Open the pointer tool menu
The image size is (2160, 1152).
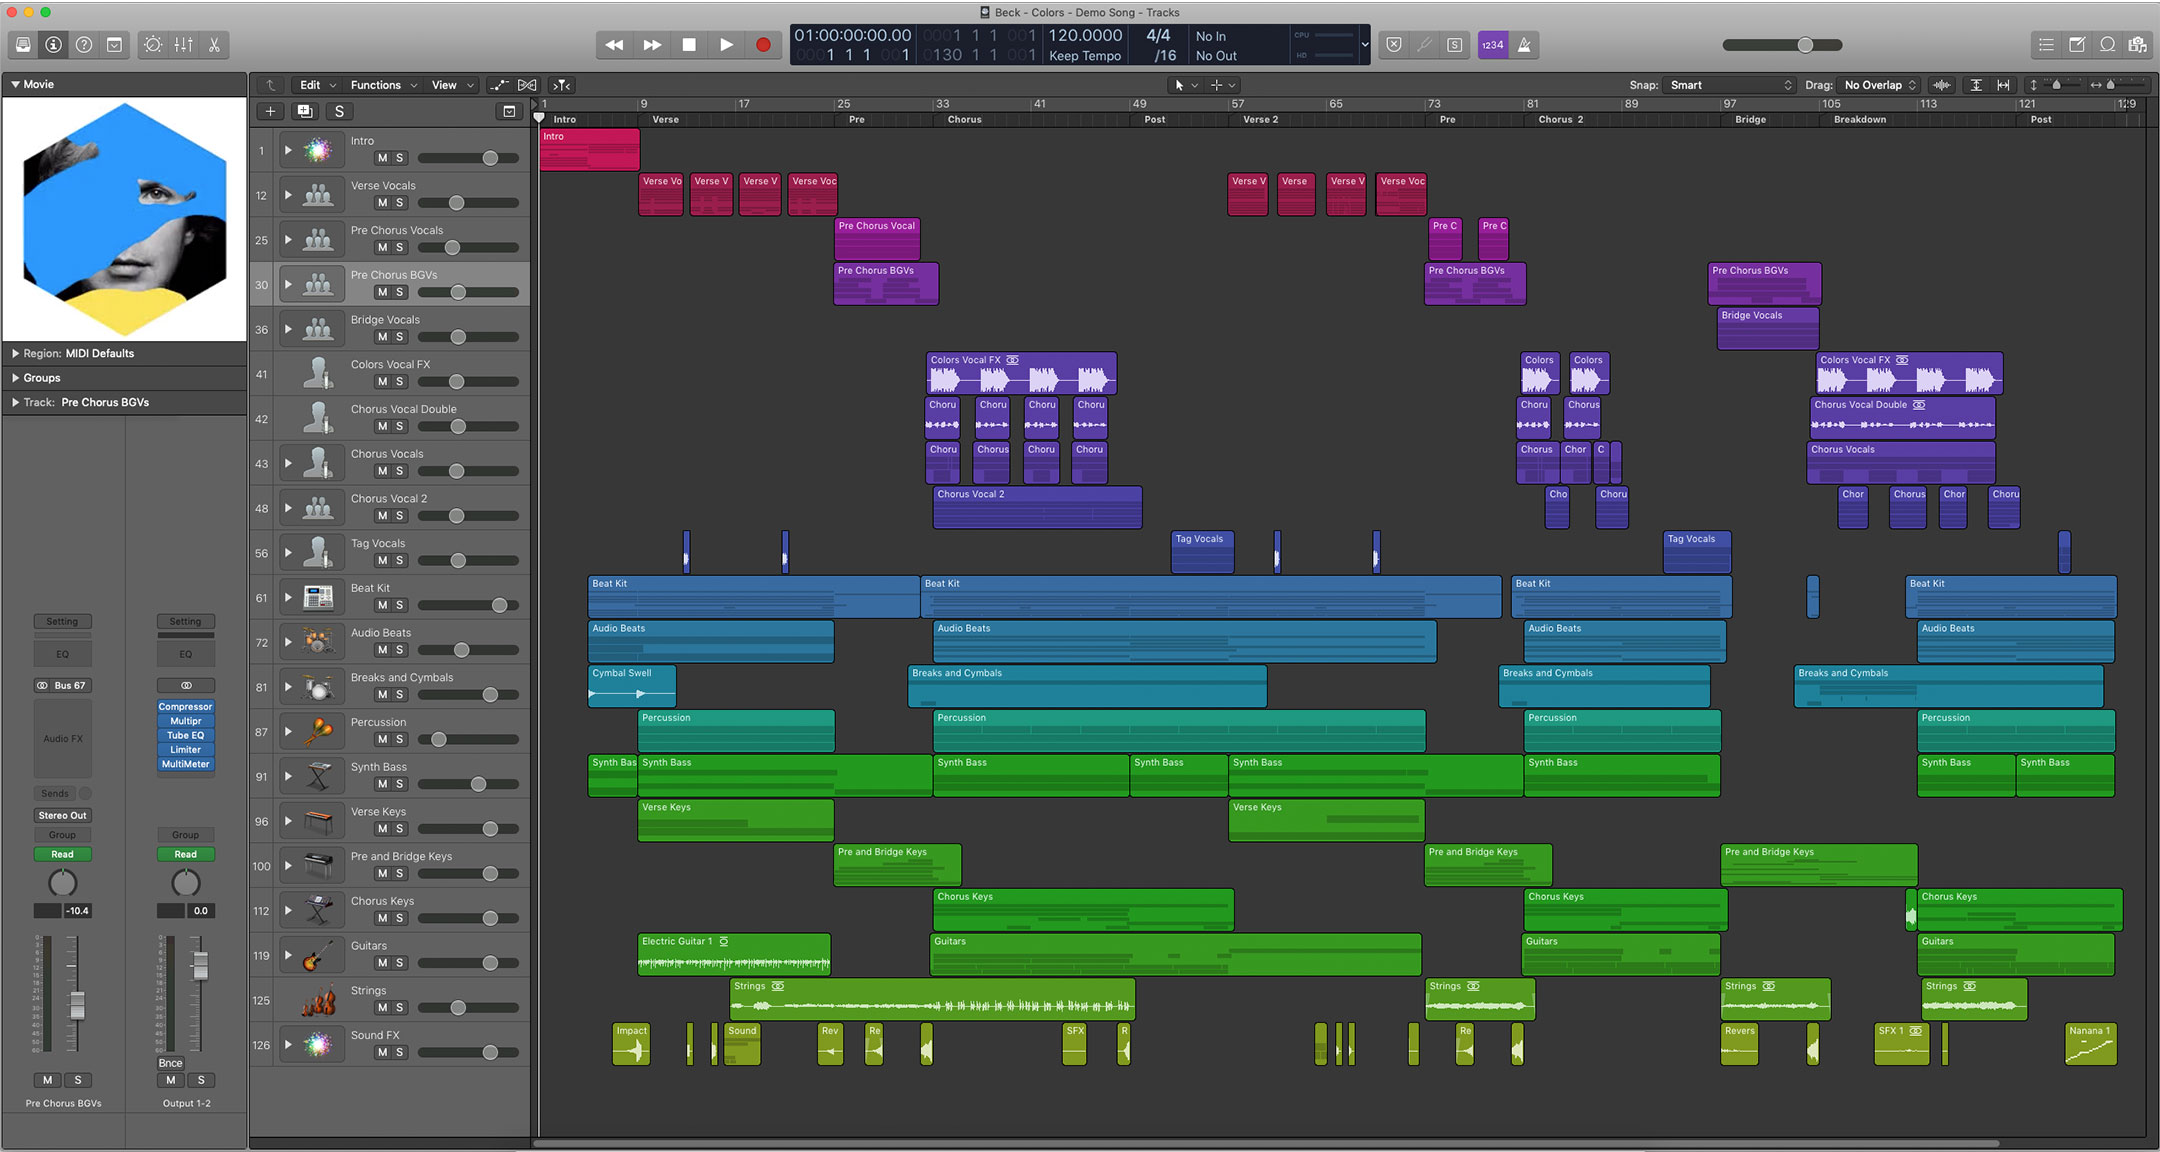[x=1185, y=85]
